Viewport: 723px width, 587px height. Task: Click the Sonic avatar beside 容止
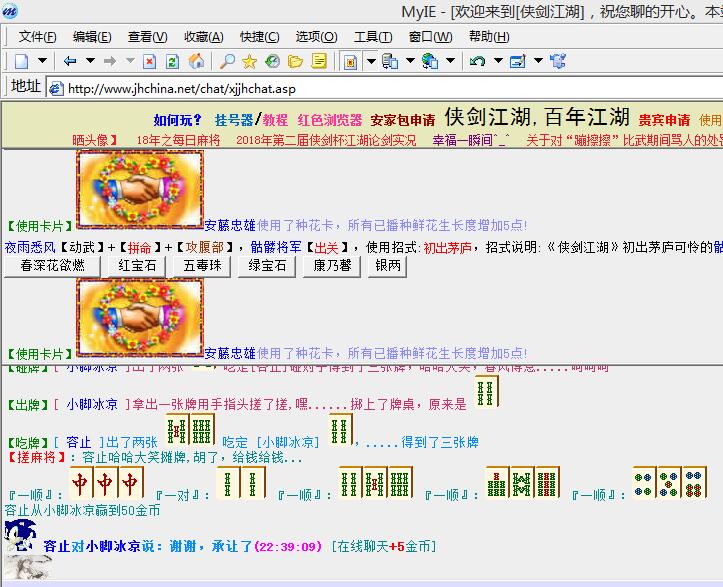click(x=20, y=535)
